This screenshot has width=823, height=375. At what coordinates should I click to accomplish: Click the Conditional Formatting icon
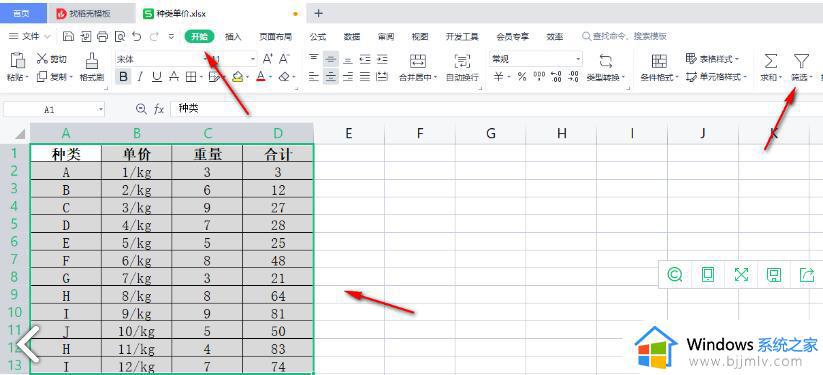[659, 61]
